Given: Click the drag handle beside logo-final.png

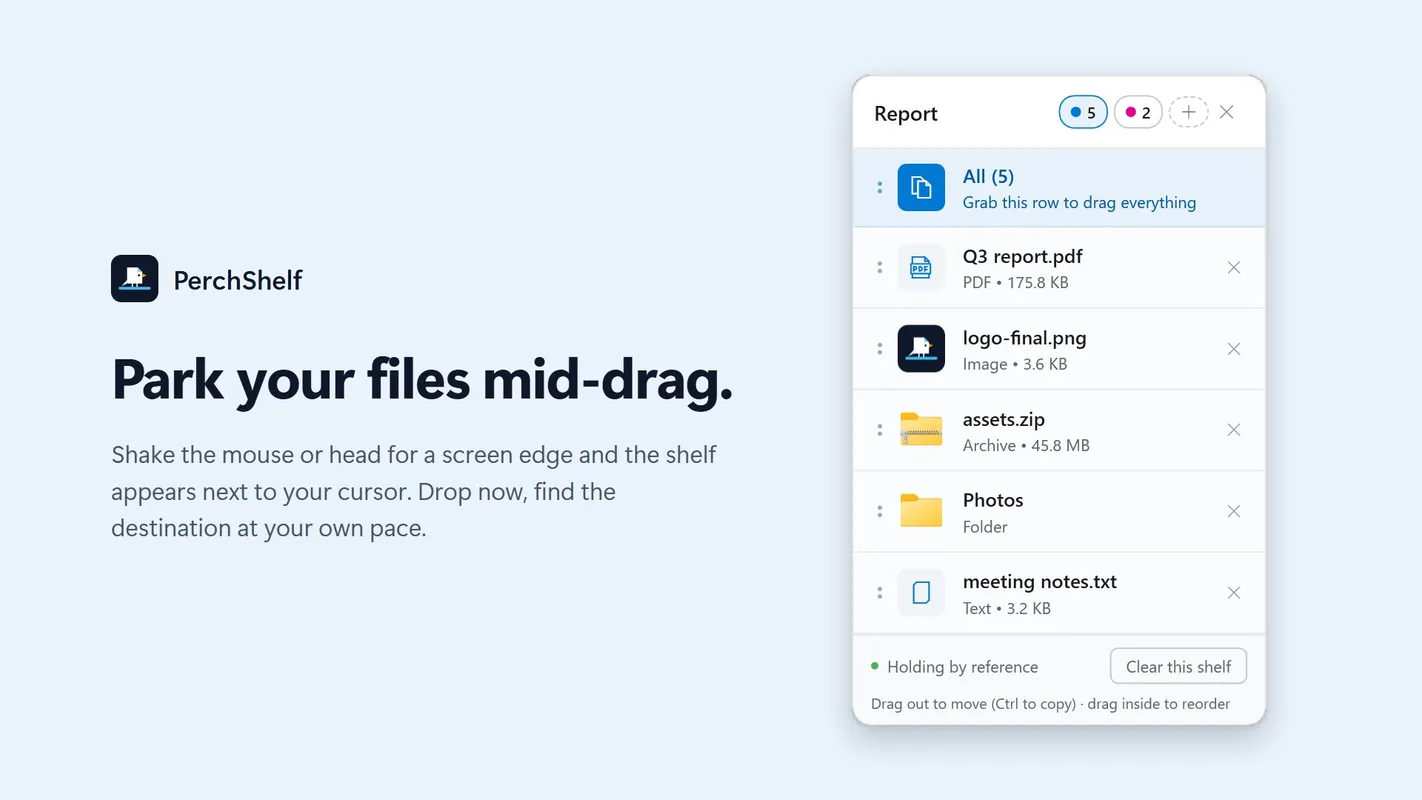Looking at the screenshot, I should click(880, 349).
